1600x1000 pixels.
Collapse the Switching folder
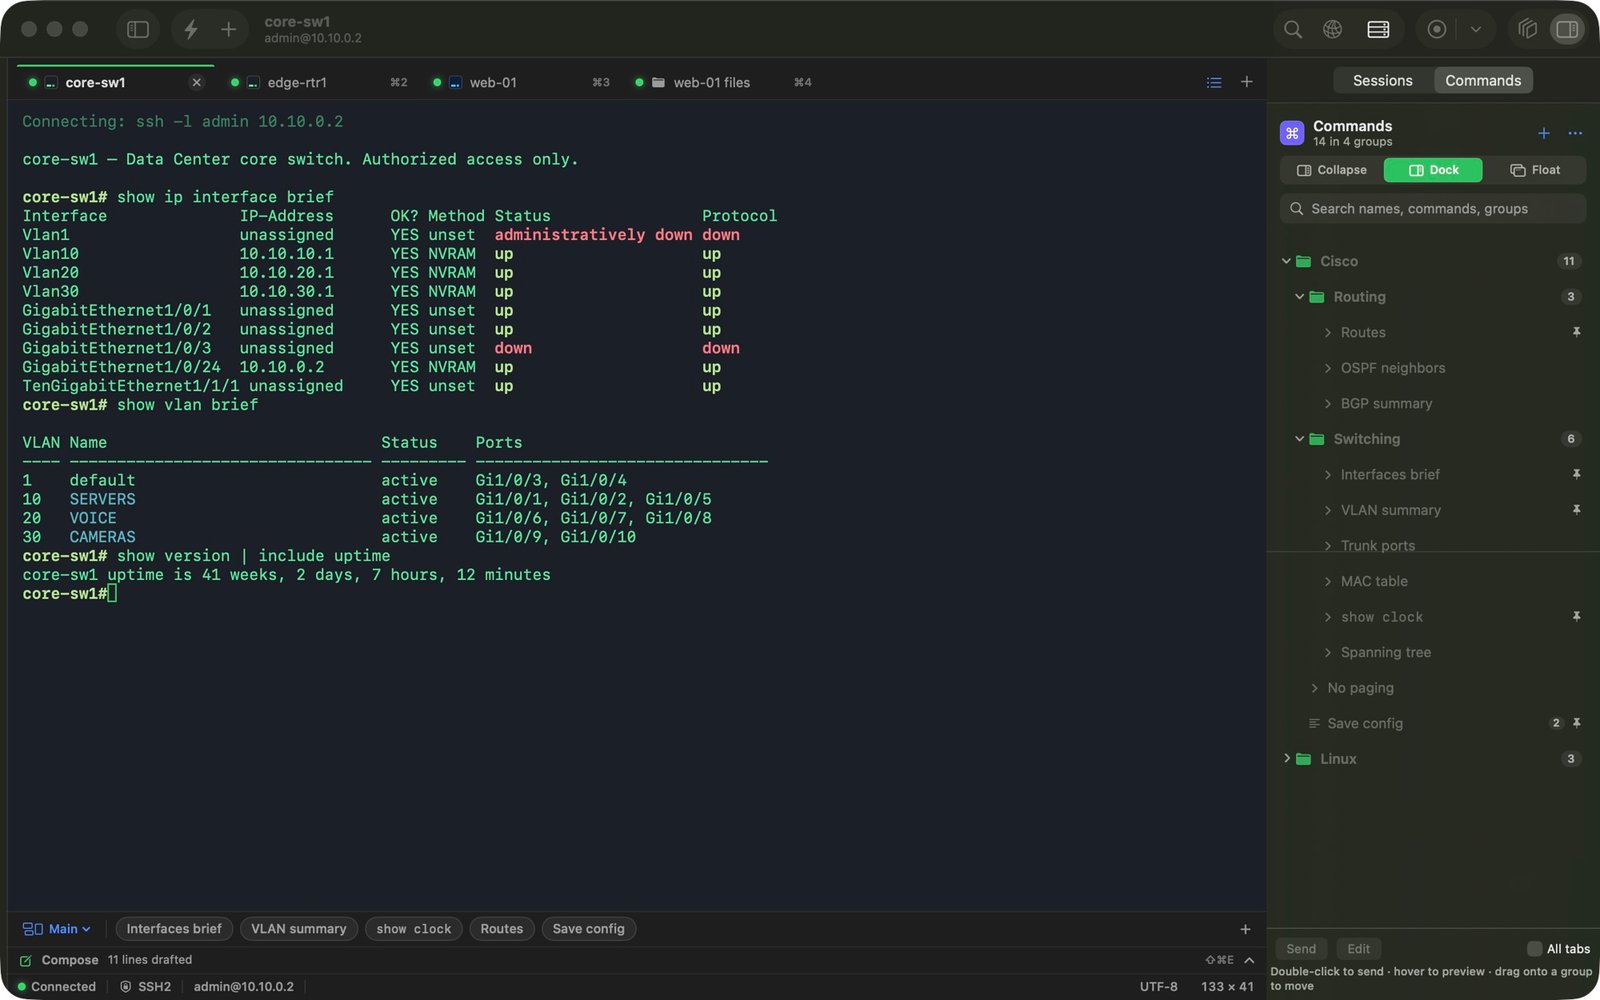[x=1300, y=439]
